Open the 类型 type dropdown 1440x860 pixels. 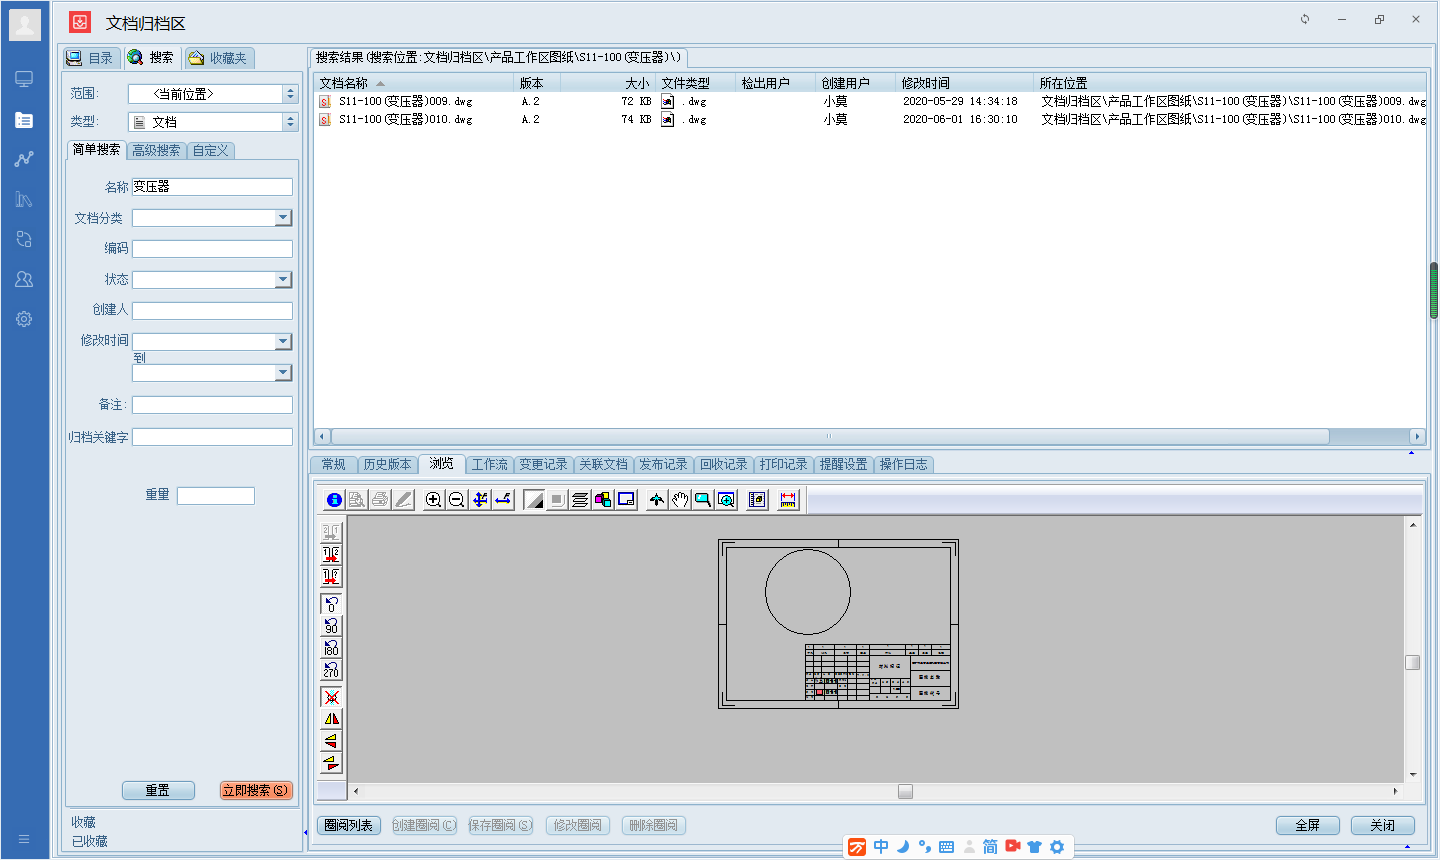coord(291,122)
